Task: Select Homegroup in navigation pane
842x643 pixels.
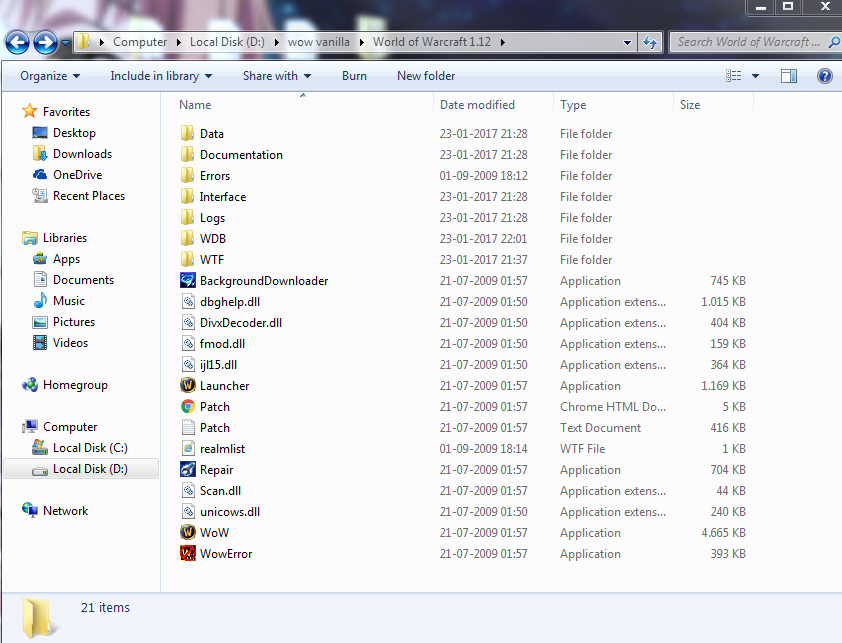Action: [75, 385]
